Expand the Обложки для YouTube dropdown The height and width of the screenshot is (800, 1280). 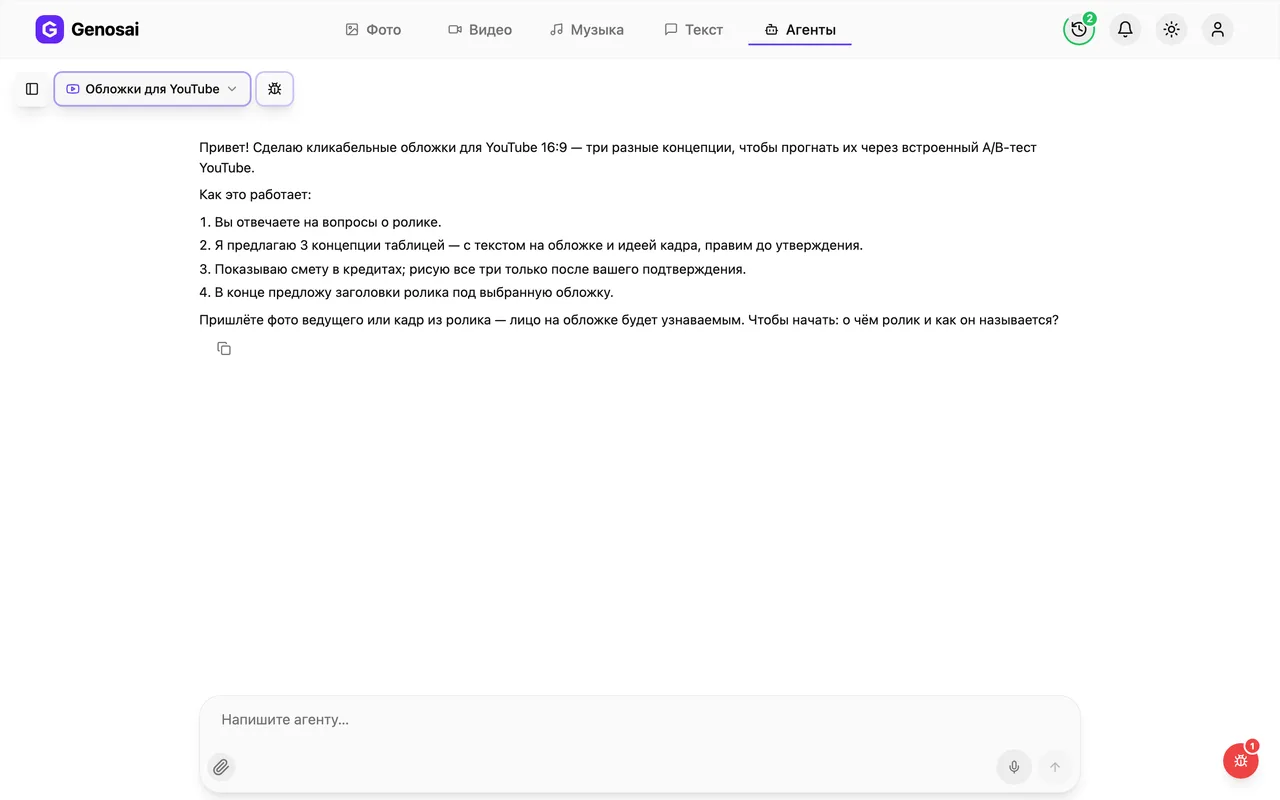click(x=152, y=89)
